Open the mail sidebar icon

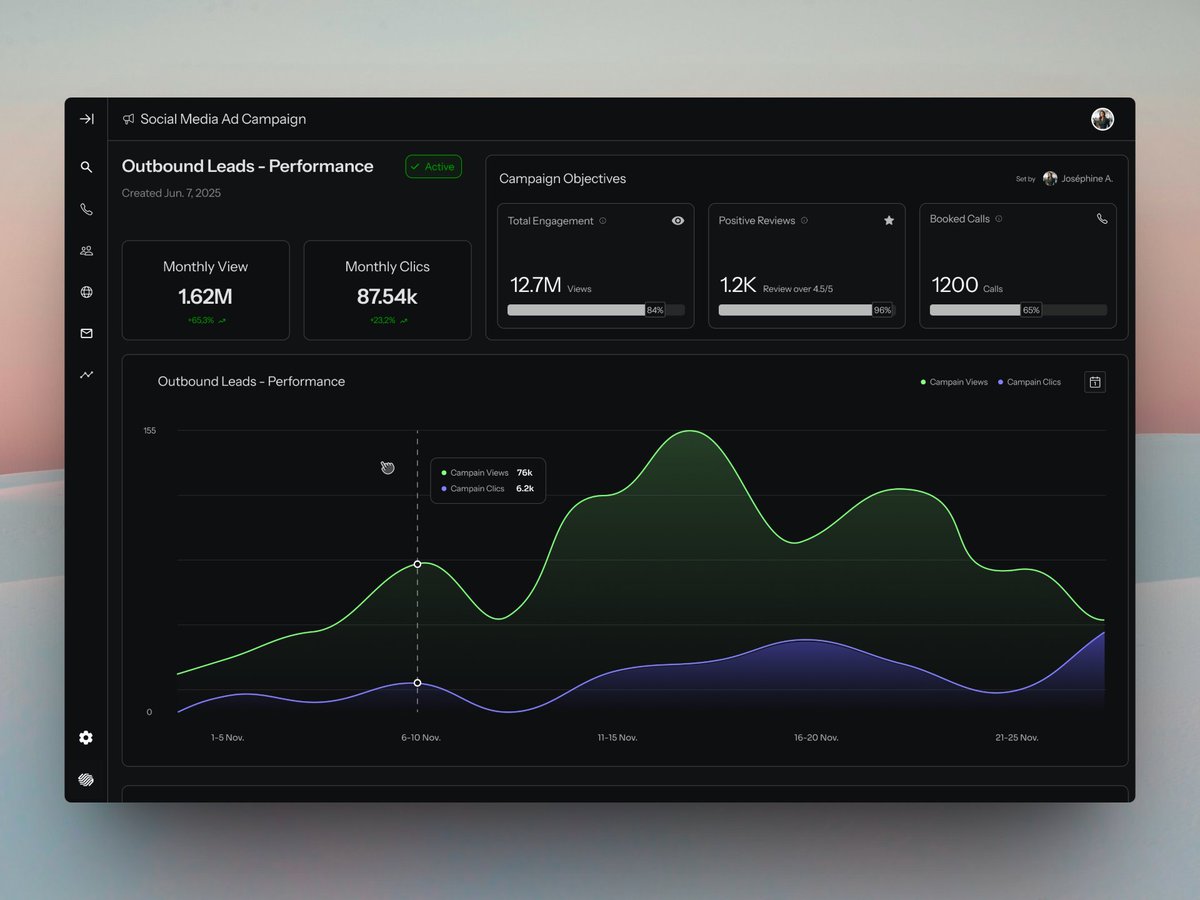[86, 333]
